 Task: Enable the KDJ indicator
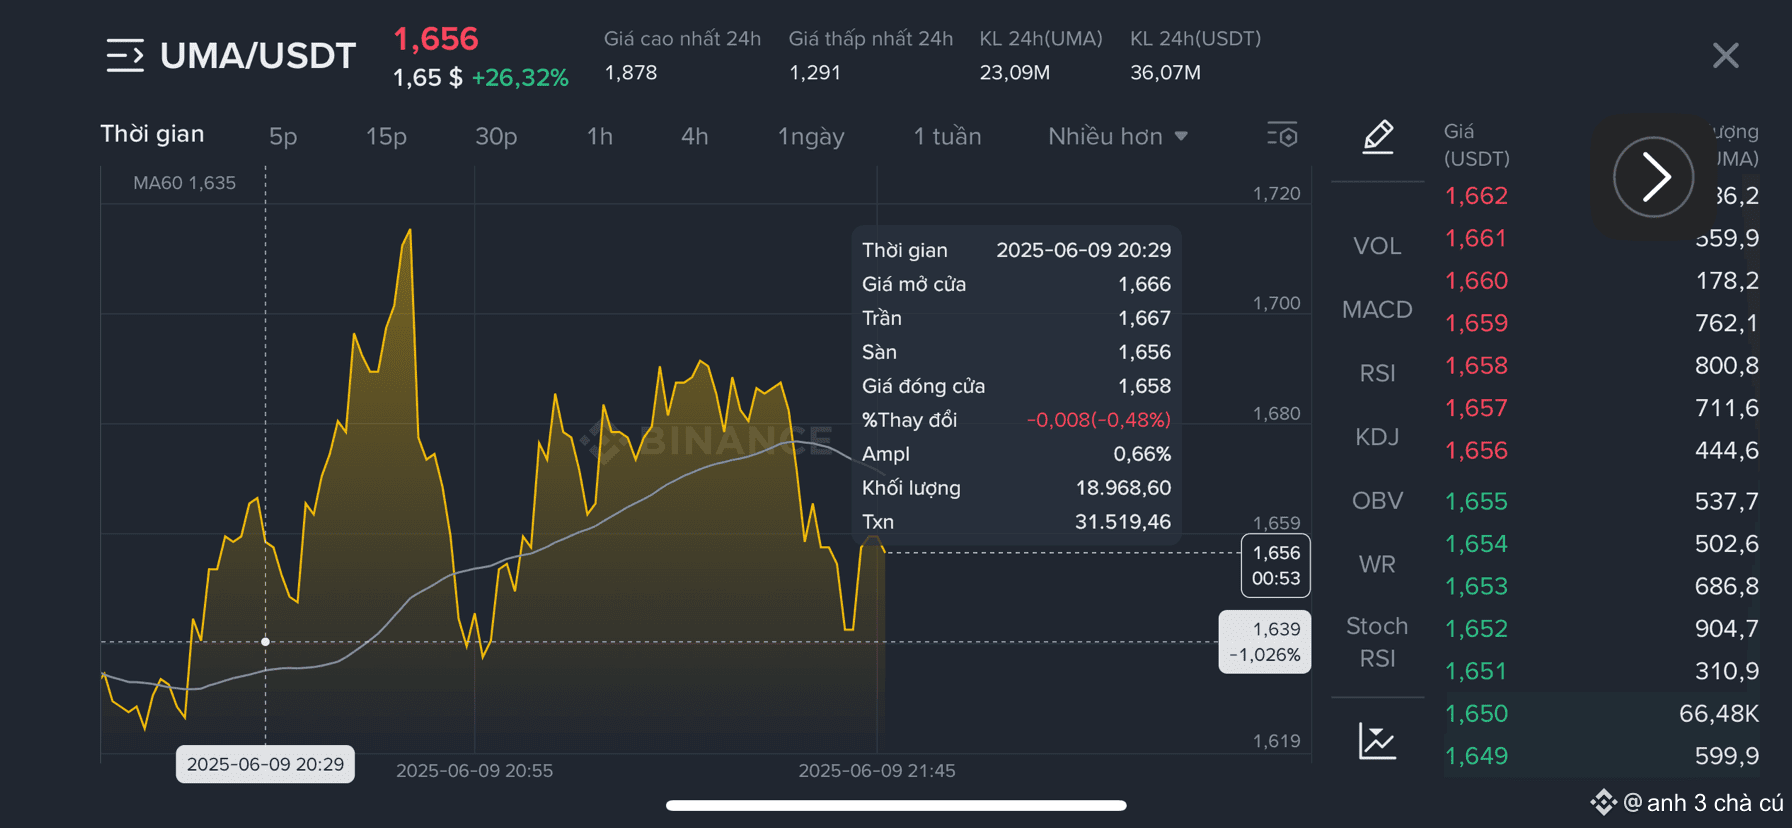click(1377, 437)
